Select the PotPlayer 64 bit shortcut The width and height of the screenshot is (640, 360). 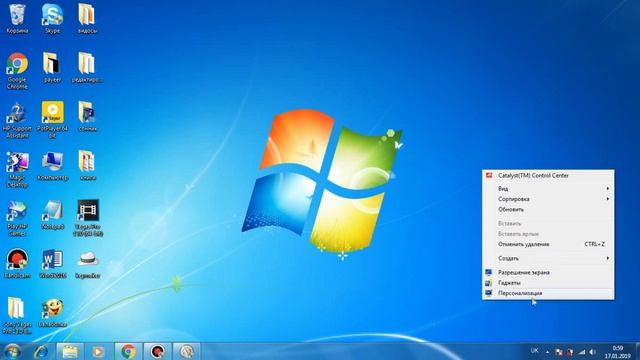pos(52,120)
